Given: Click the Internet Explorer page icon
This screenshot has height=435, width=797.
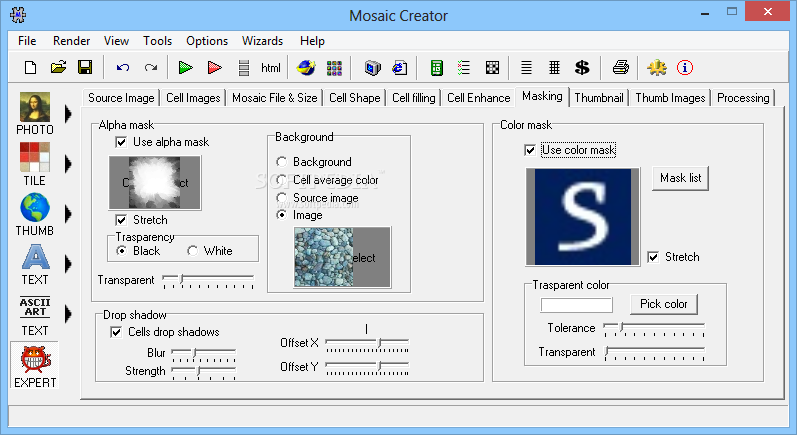Looking at the screenshot, I should (x=400, y=68).
